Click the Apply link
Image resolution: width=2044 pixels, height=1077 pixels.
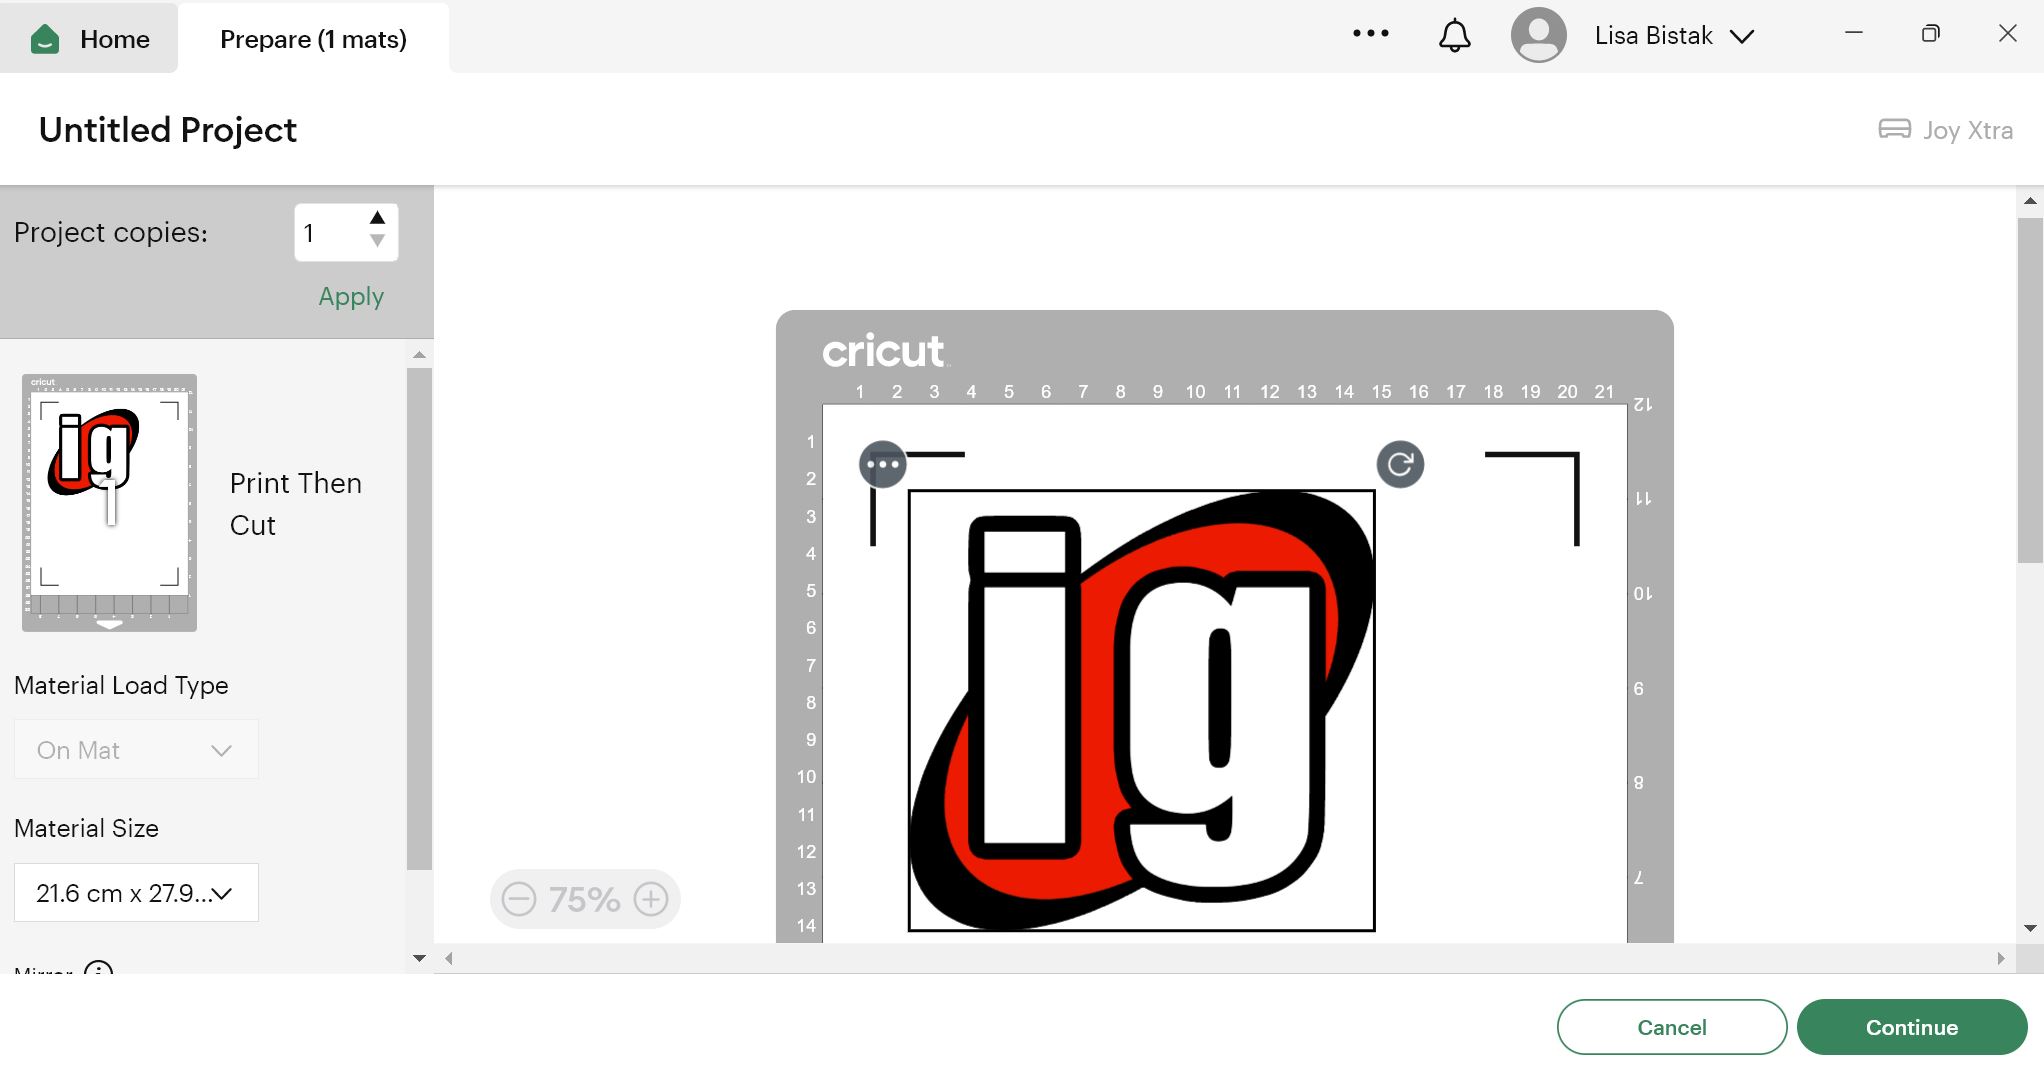coord(351,297)
